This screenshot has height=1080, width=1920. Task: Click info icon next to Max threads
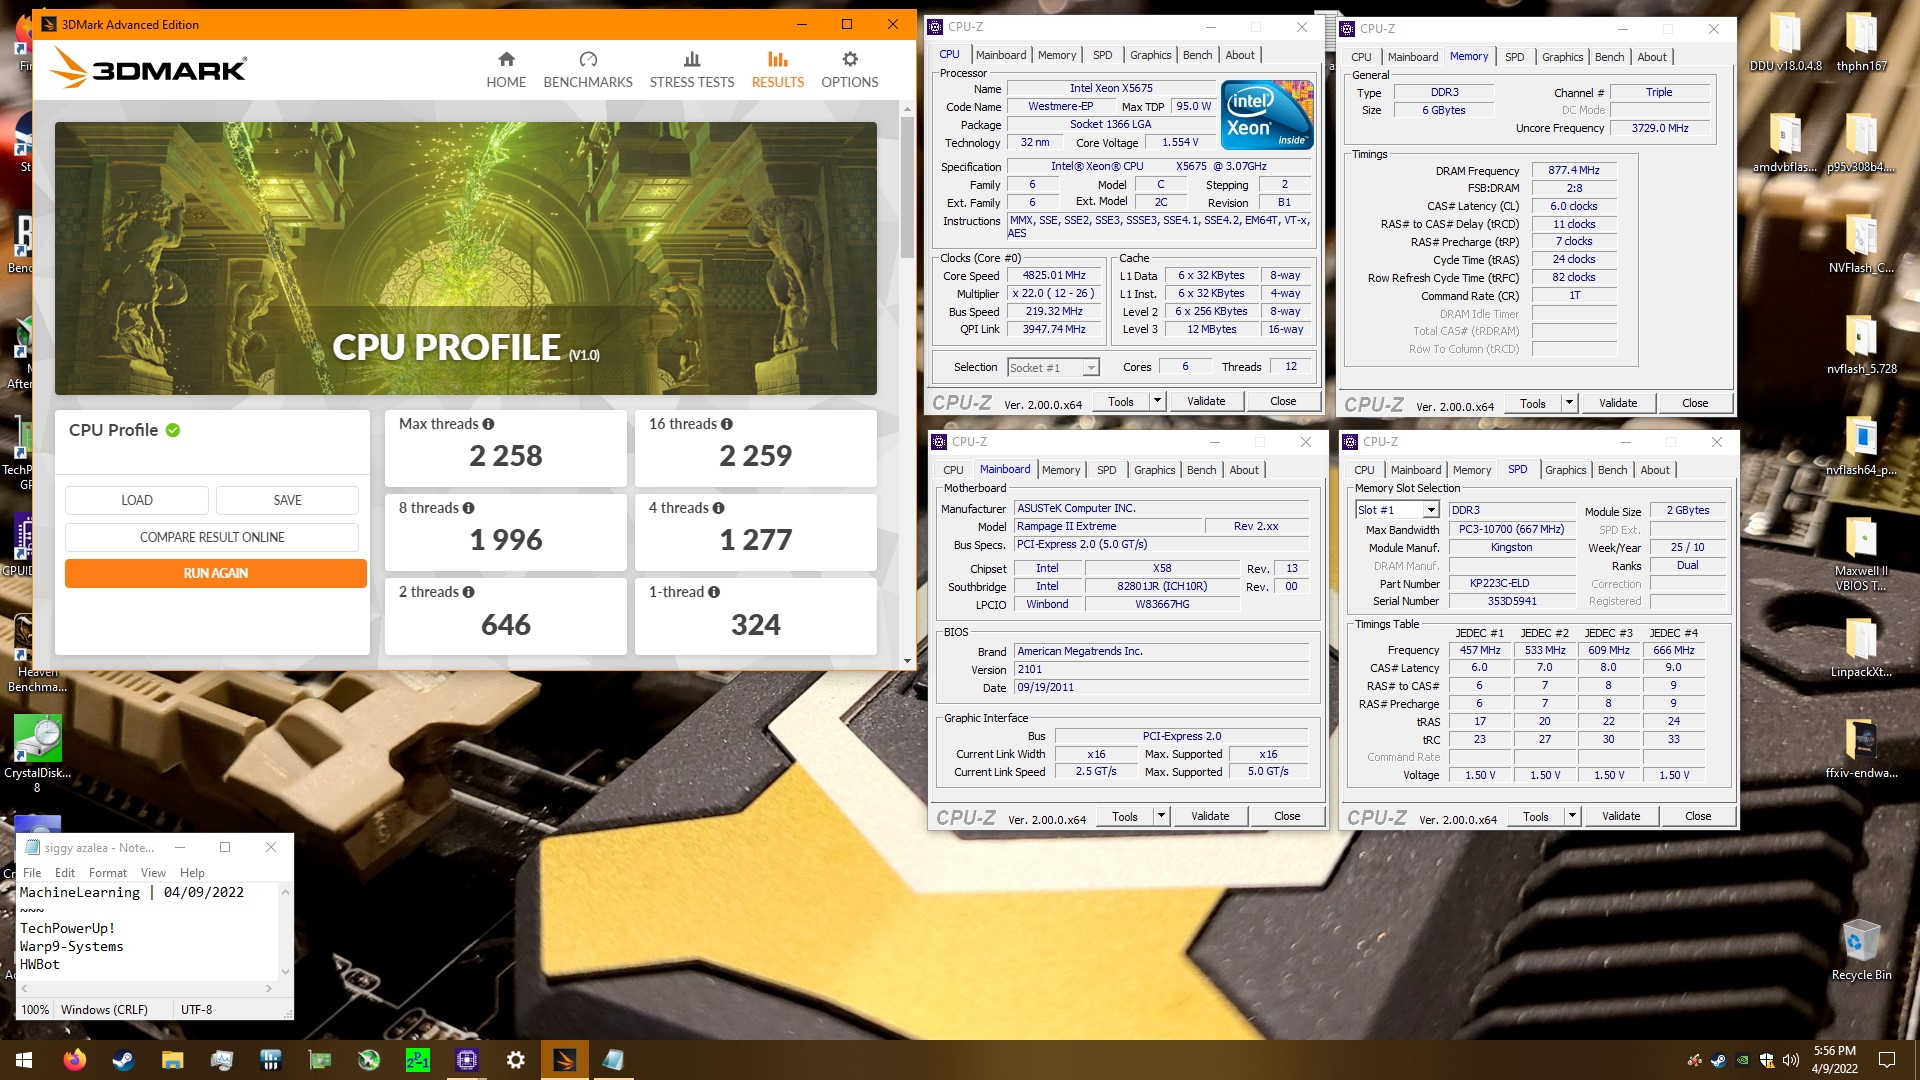point(488,424)
